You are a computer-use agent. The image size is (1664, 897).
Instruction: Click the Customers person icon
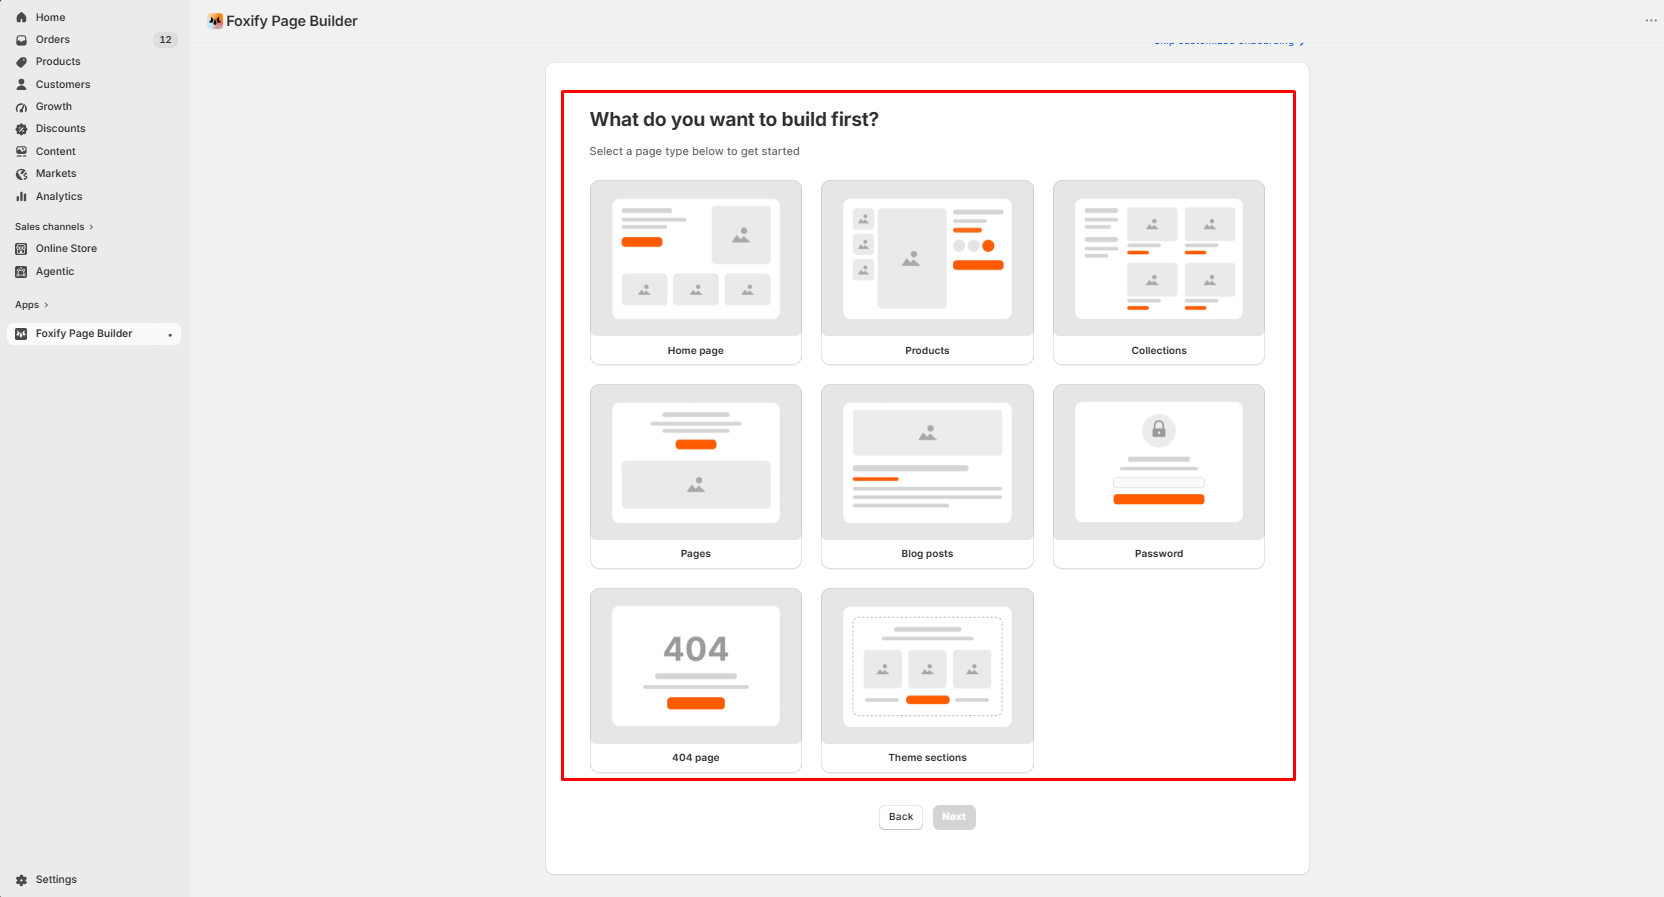click(21, 84)
